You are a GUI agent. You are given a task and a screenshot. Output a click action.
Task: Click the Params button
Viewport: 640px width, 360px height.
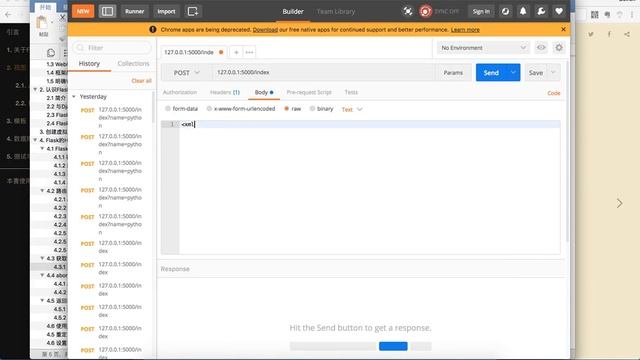(453, 73)
